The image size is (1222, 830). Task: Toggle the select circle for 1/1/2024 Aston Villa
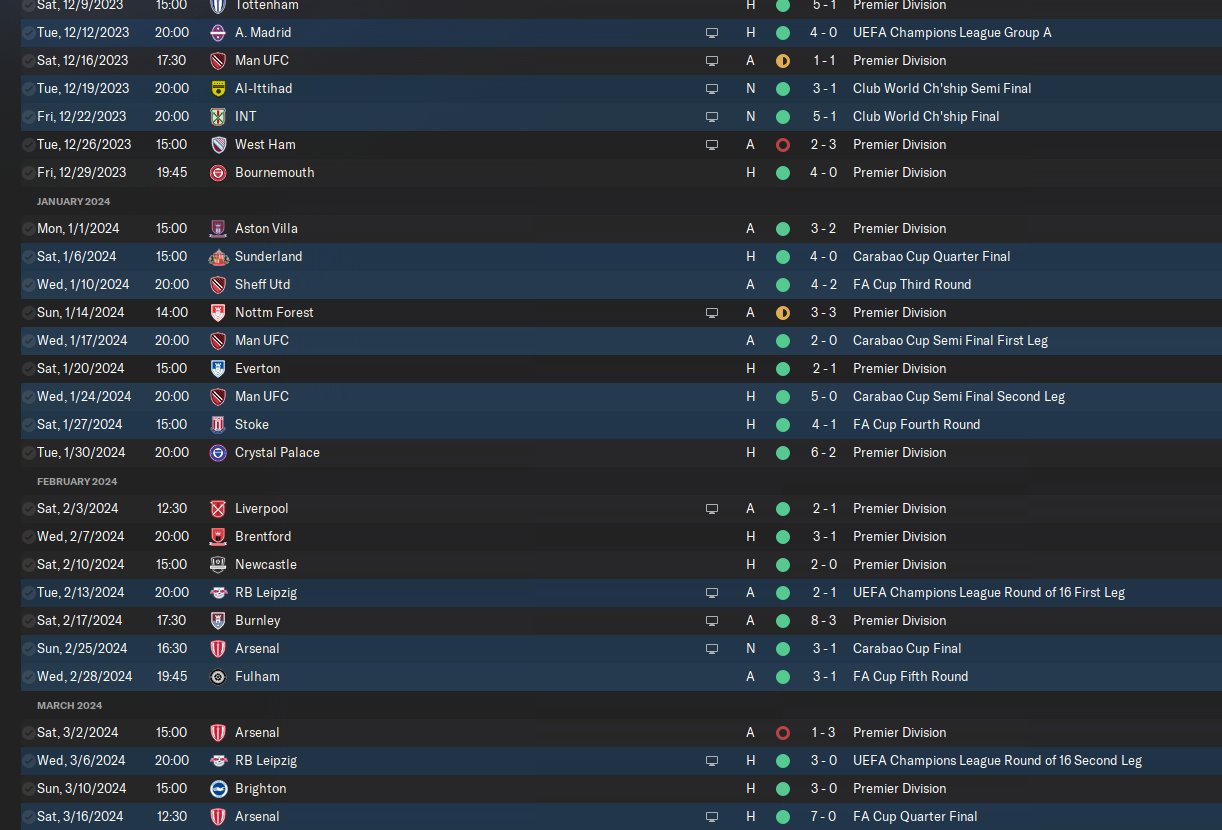pos(28,229)
